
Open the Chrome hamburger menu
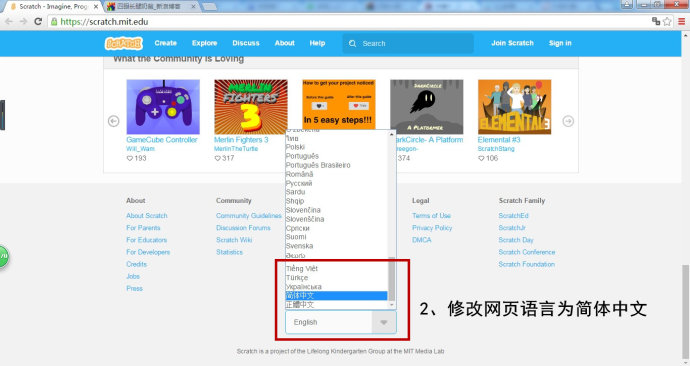tap(681, 21)
